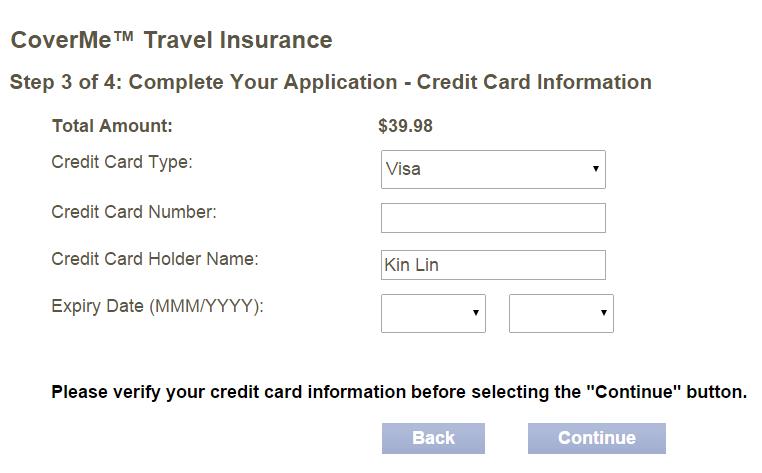Click the "Expiry Date (MMM/YYYY):" label
This screenshot has height=473, width=762.
[157, 306]
